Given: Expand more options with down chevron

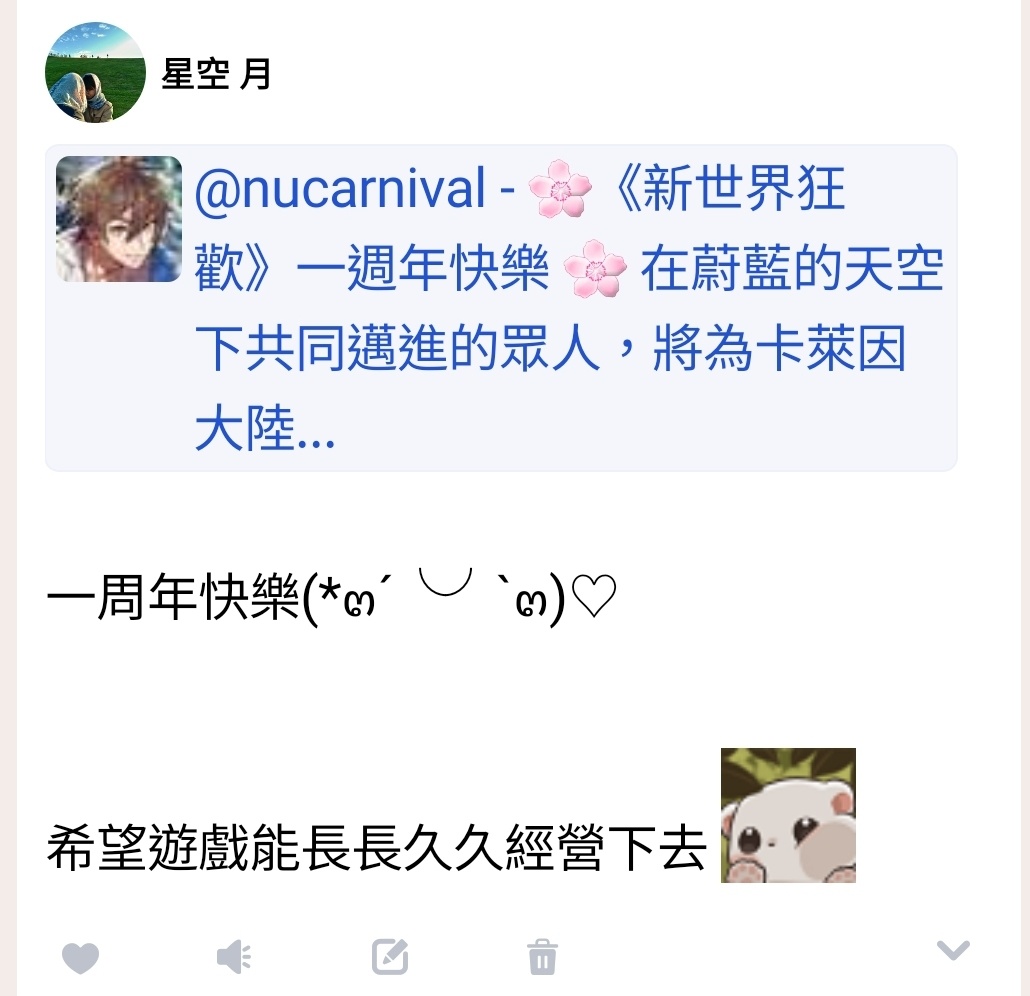Looking at the screenshot, I should [x=953, y=950].
